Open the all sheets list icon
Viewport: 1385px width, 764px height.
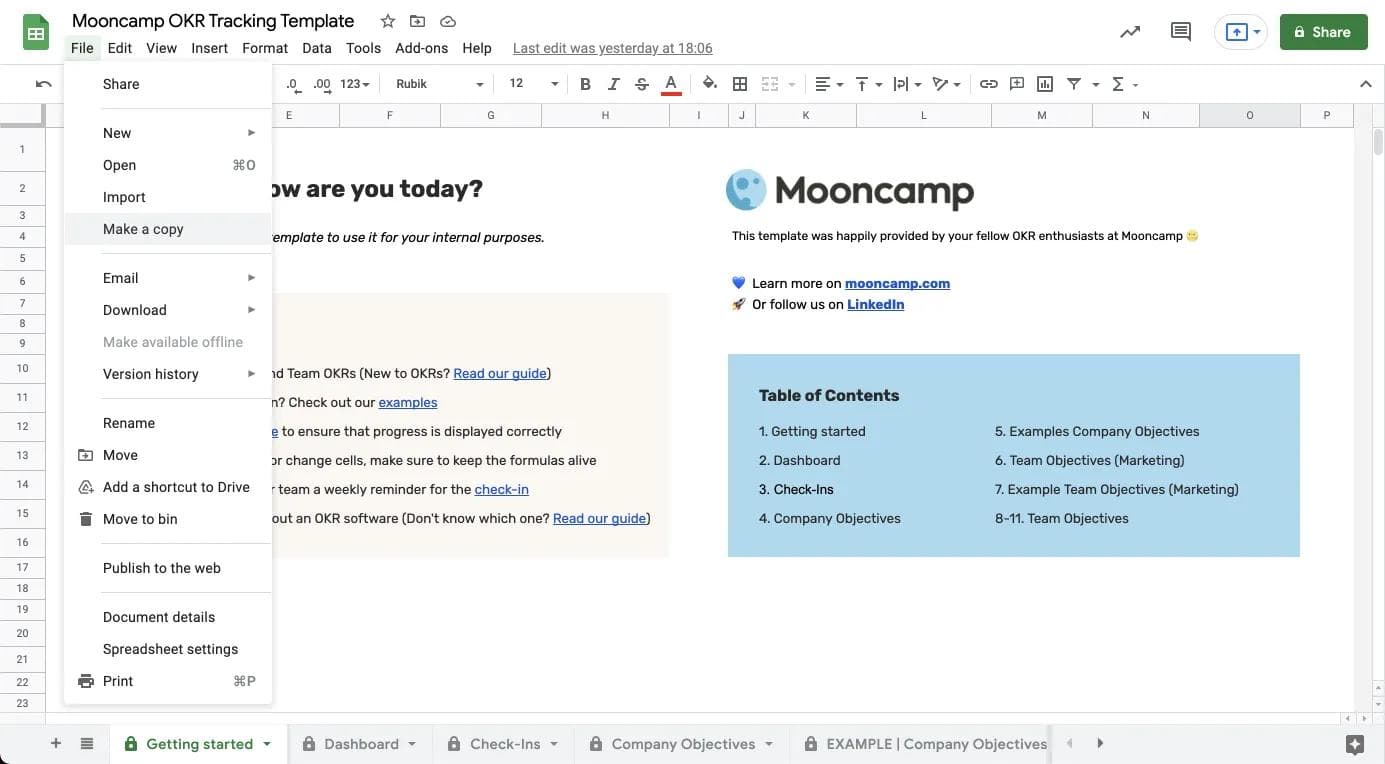(x=87, y=743)
